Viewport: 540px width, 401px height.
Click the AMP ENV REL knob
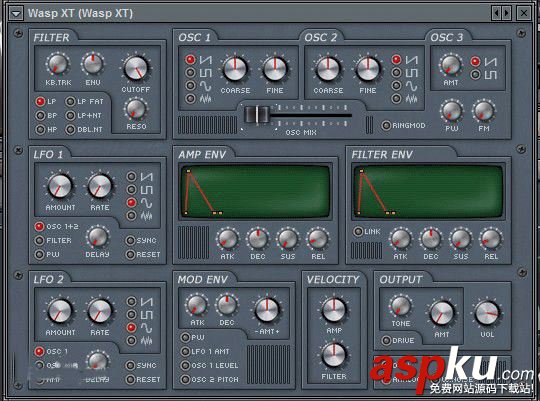(x=318, y=239)
